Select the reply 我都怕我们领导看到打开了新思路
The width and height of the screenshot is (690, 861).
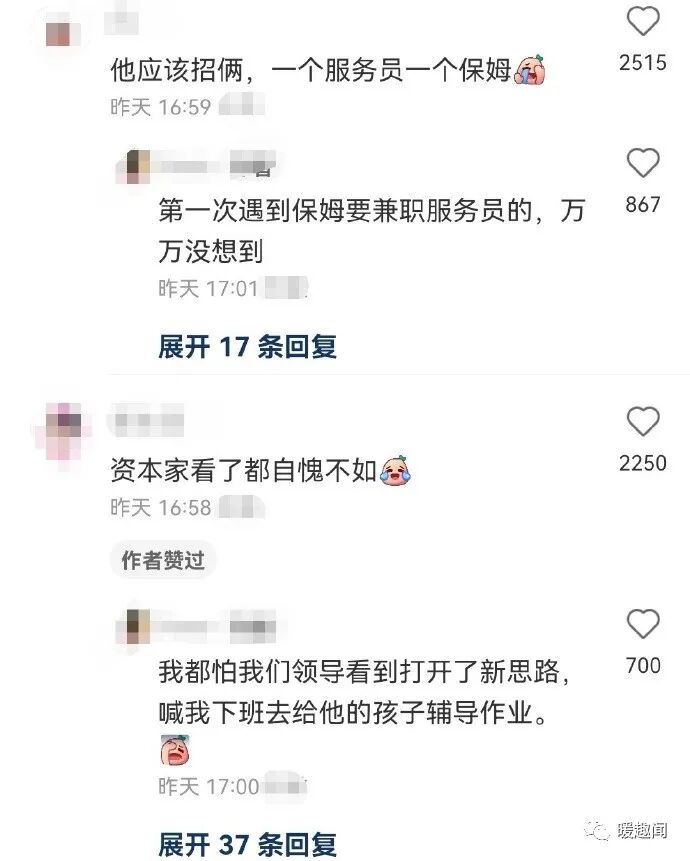364,692
